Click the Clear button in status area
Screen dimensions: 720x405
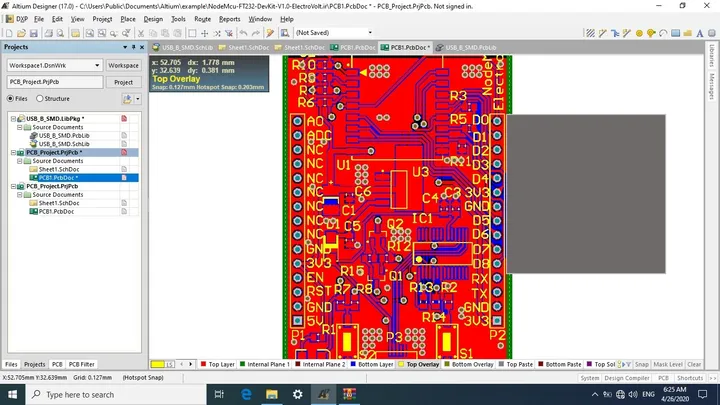point(694,364)
